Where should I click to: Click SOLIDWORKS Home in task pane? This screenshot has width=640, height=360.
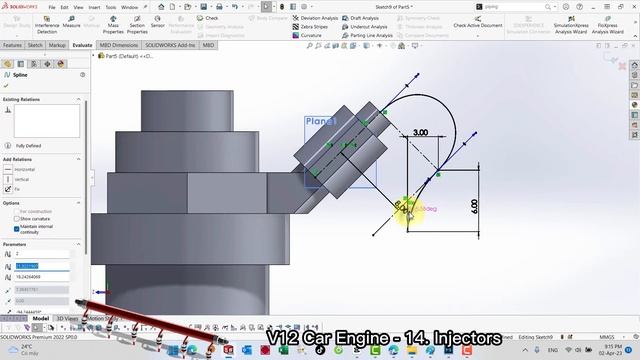coord(634,65)
